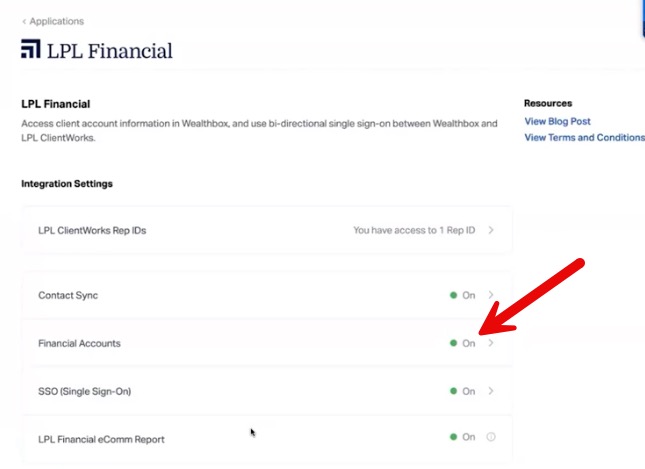The height and width of the screenshot is (469, 645).
Task: Go back to the Applications page
Action: point(57,21)
